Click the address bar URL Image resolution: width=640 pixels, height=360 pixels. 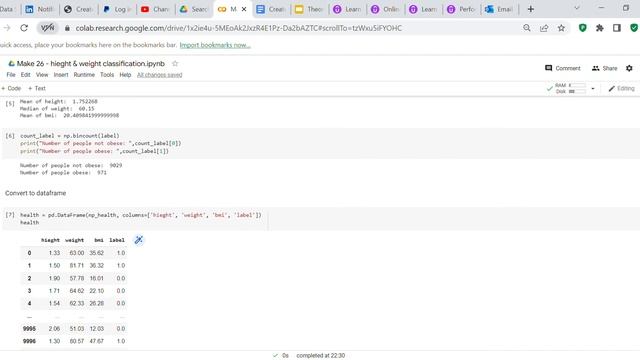[x=238, y=28]
